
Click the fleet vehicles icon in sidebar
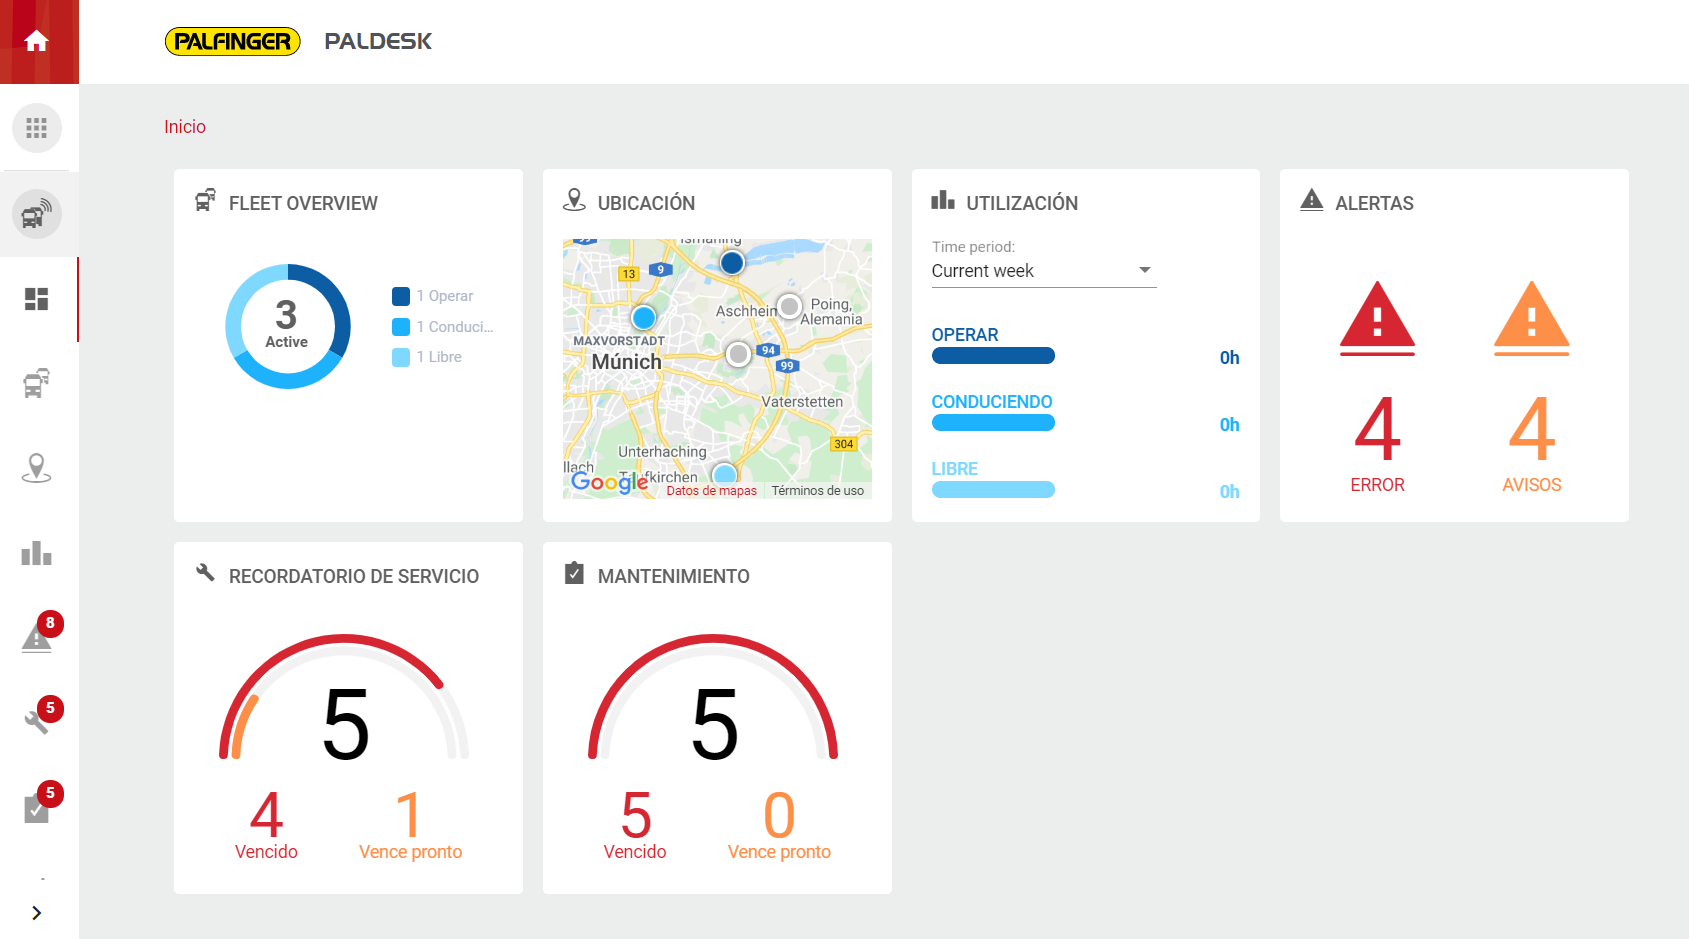(38, 384)
